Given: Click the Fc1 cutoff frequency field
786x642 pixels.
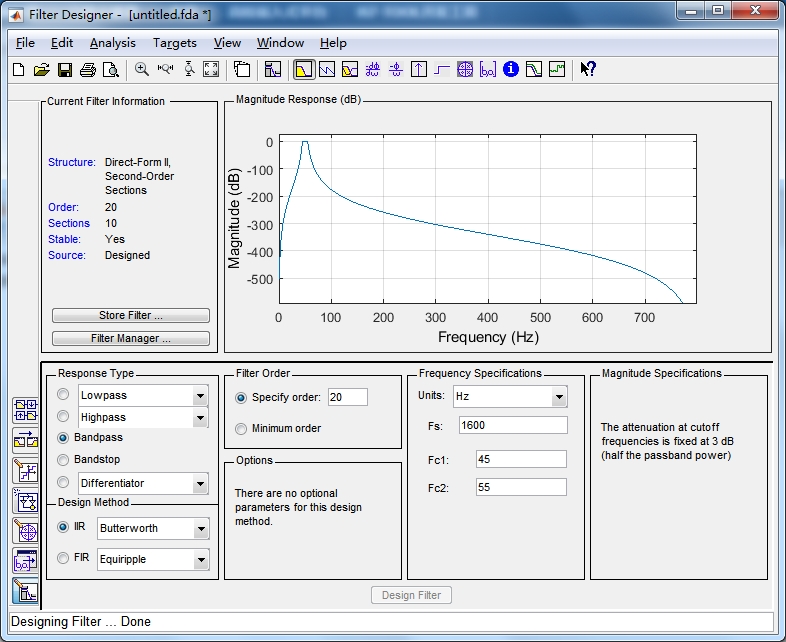Looking at the screenshot, I should 521,460.
